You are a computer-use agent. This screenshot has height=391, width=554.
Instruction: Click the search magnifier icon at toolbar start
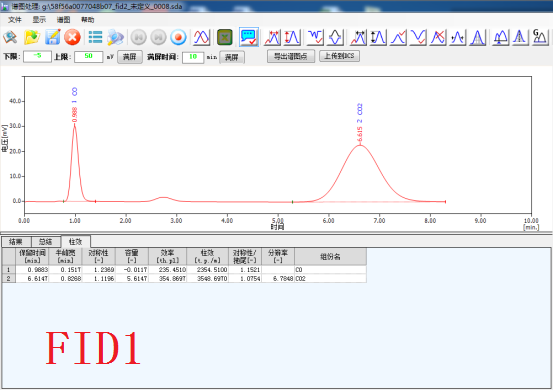(10, 37)
